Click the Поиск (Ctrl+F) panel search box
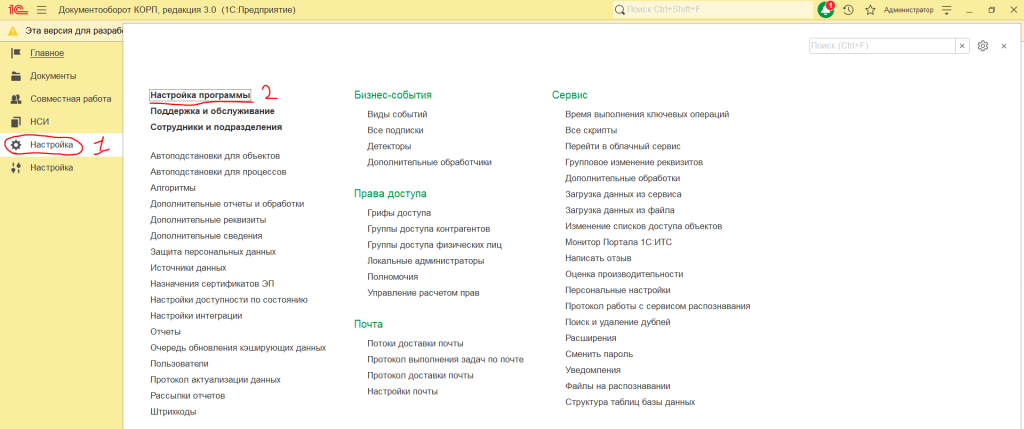Image resolution: width=1024 pixels, height=429 pixels. point(880,46)
